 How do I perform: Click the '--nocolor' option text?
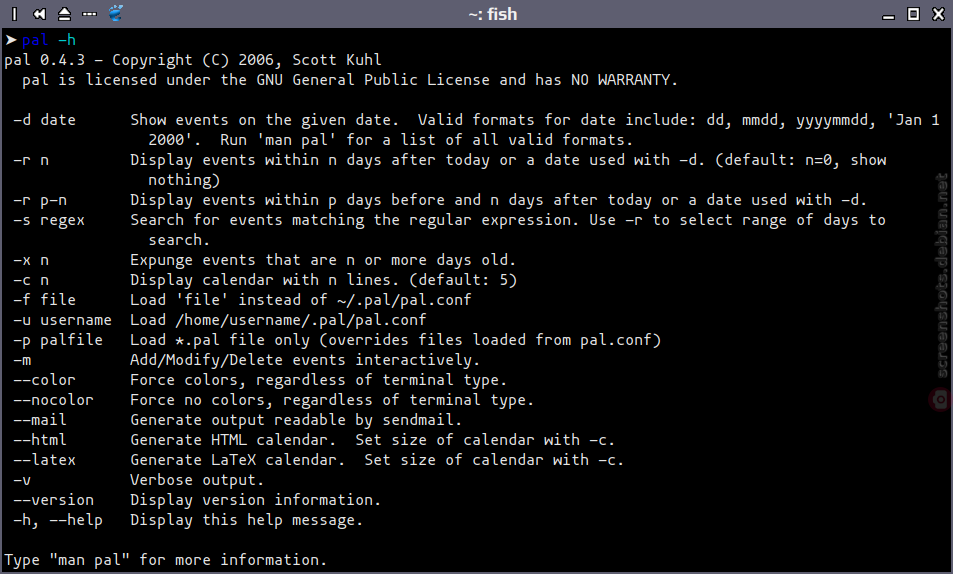(x=53, y=400)
